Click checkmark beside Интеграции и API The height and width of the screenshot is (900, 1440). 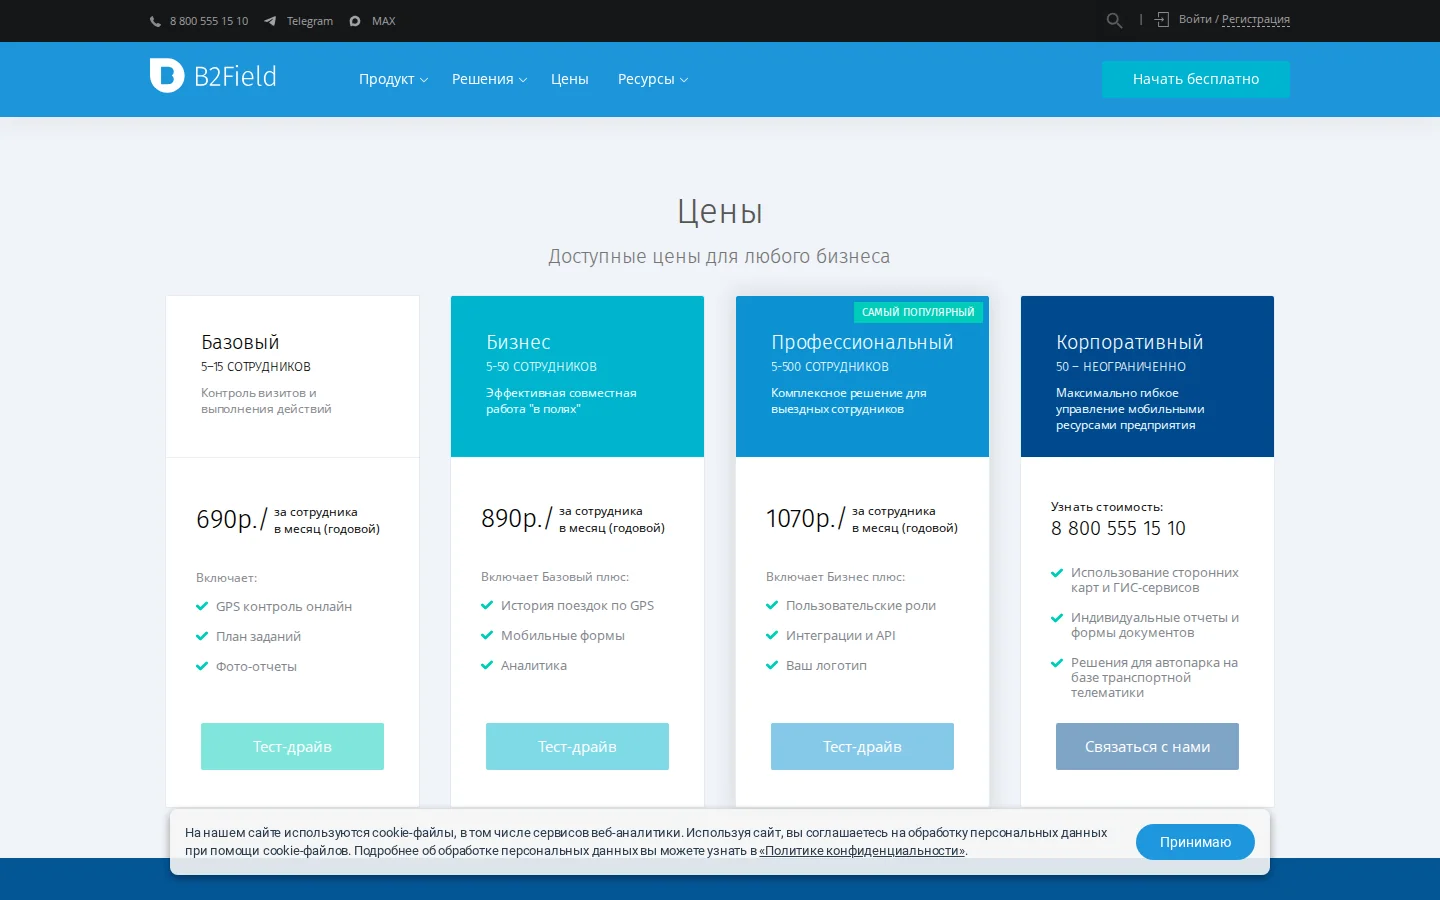click(x=772, y=635)
